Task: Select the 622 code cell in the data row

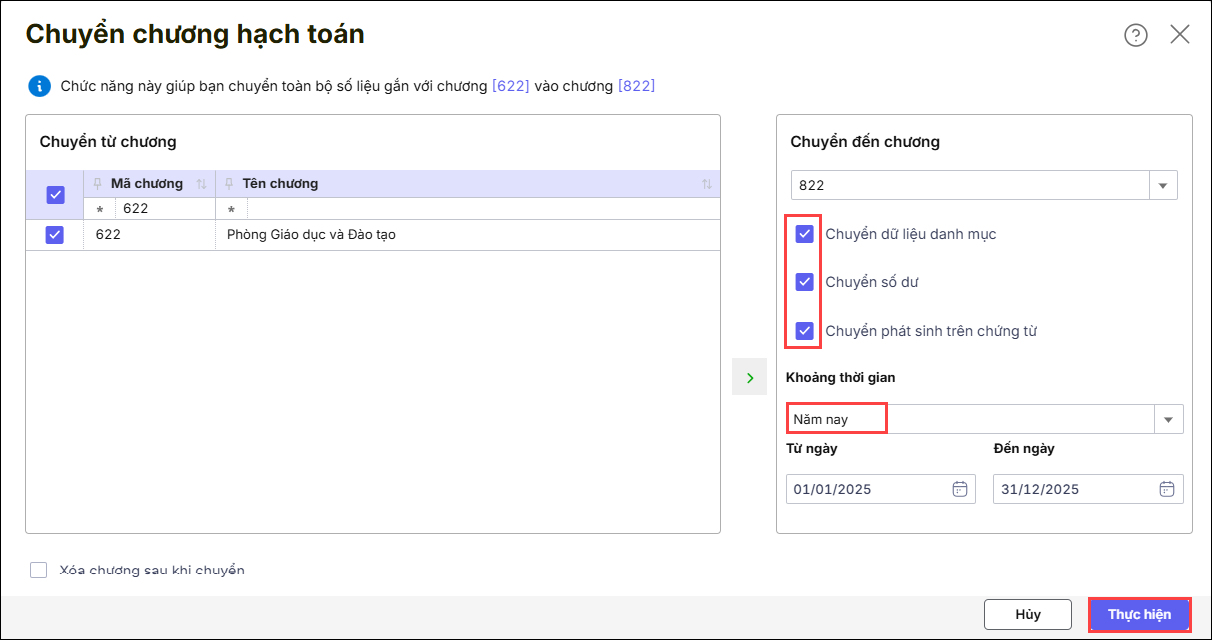Action: click(x=150, y=235)
